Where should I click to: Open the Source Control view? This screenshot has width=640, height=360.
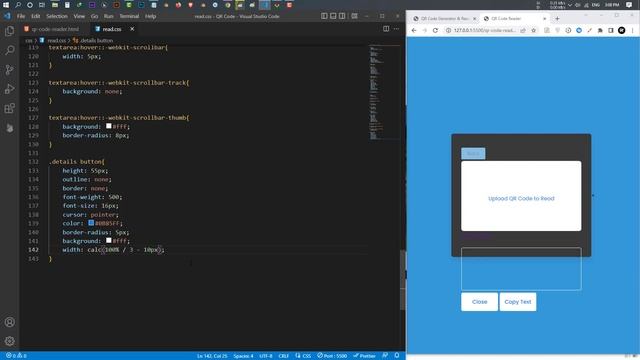[x=9, y=70]
